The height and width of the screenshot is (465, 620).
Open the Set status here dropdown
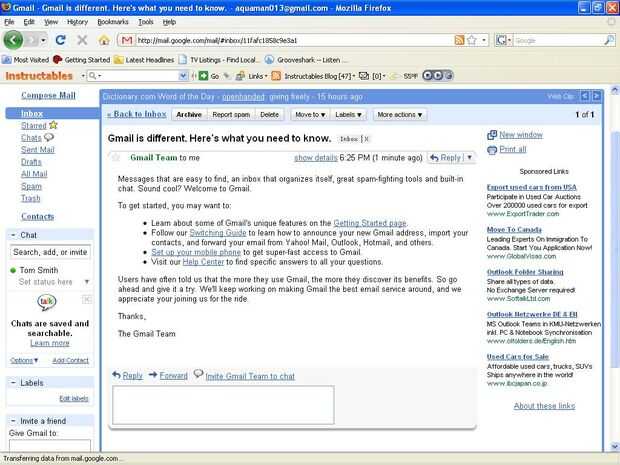(x=87, y=282)
